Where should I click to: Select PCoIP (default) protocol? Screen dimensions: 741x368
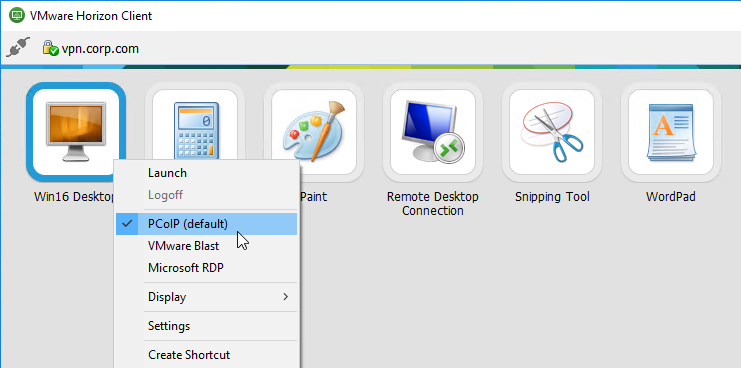pyautogui.click(x=207, y=224)
